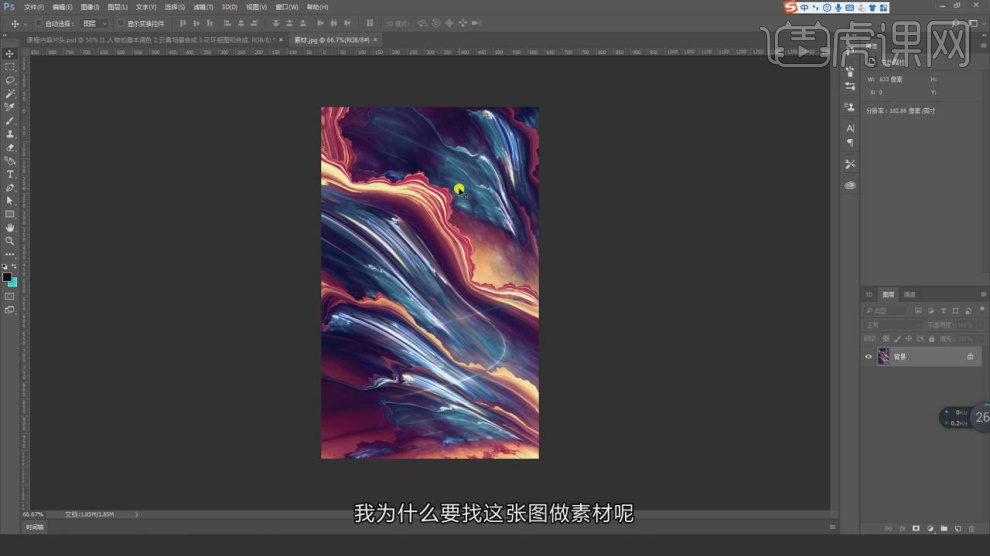
Task: Toggle Quick Mask mode icon
Action: pos(9,296)
